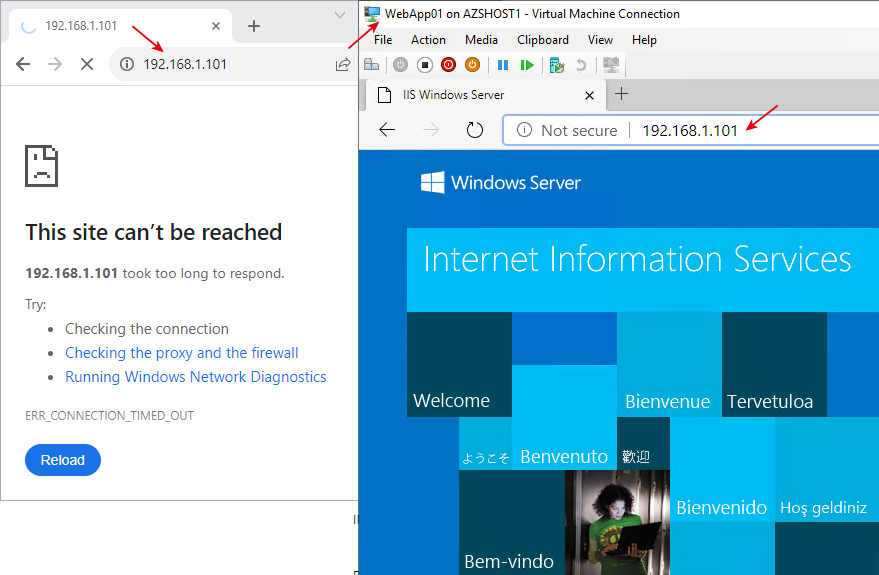Click the ようこそ tile
Image resolution: width=879 pixels, height=575 pixels.
tap(485, 444)
